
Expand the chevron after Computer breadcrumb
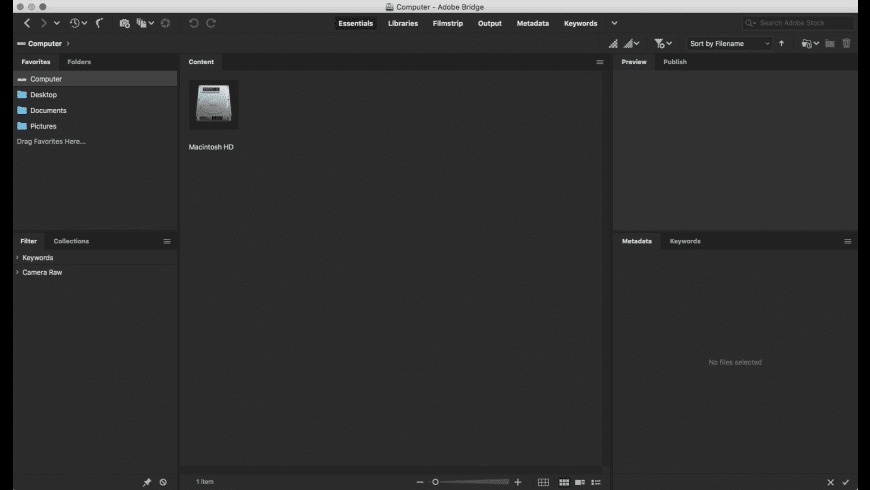(x=68, y=43)
